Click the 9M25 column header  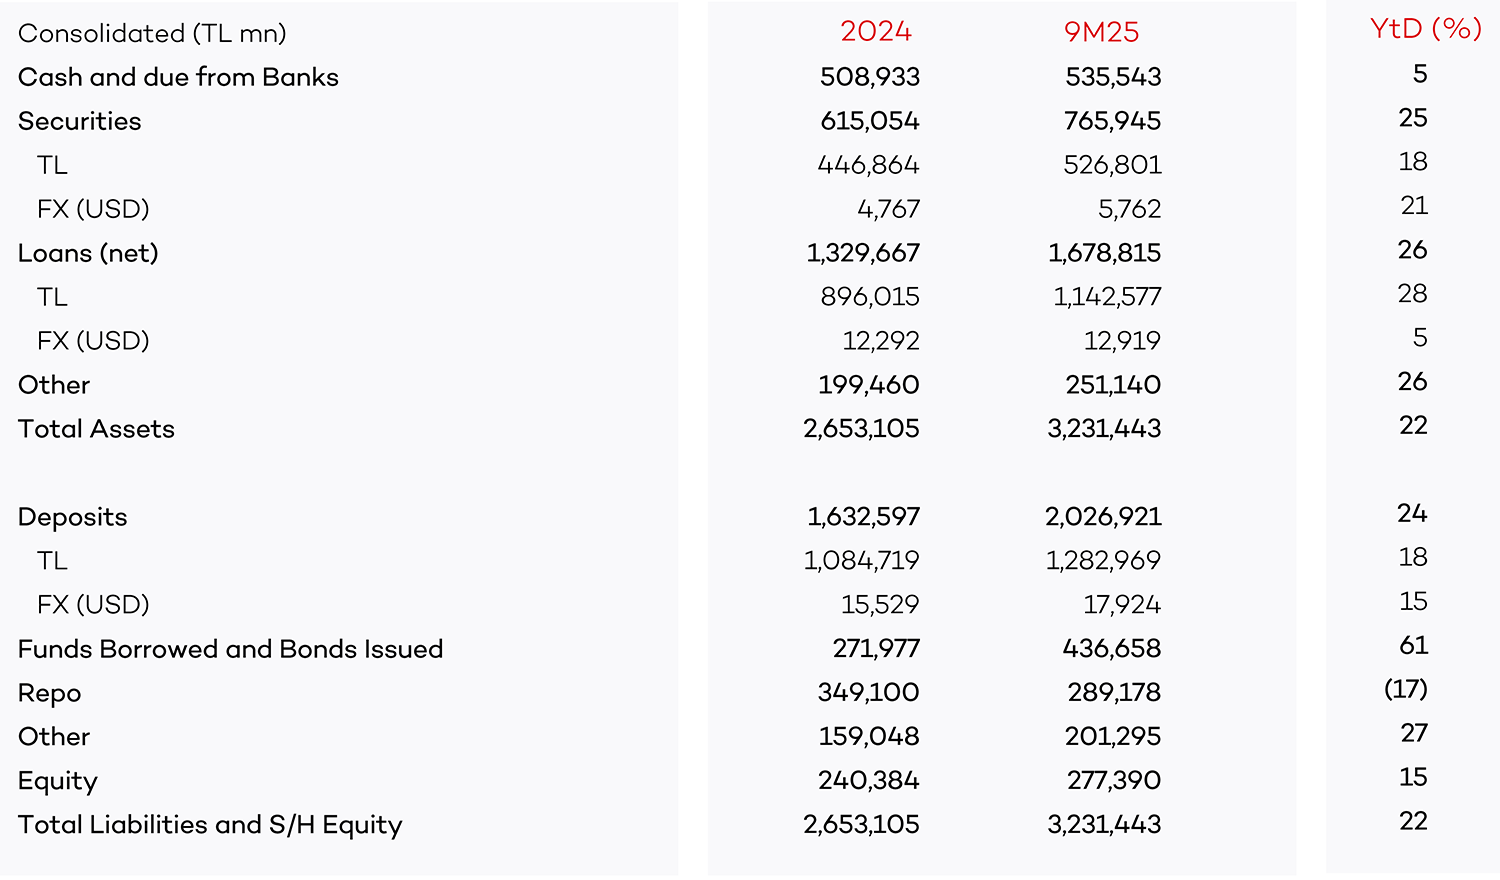pyautogui.click(x=1101, y=32)
